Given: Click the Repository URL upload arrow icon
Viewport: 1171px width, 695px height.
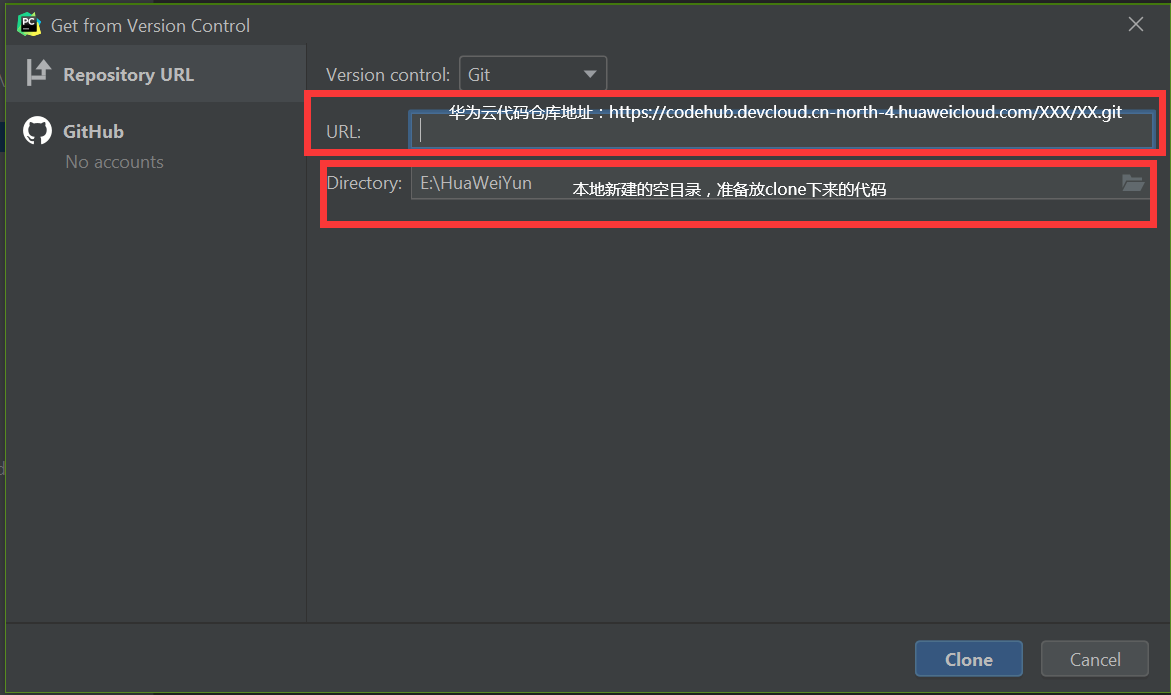Looking at the screenshot, I should (38, 73).
